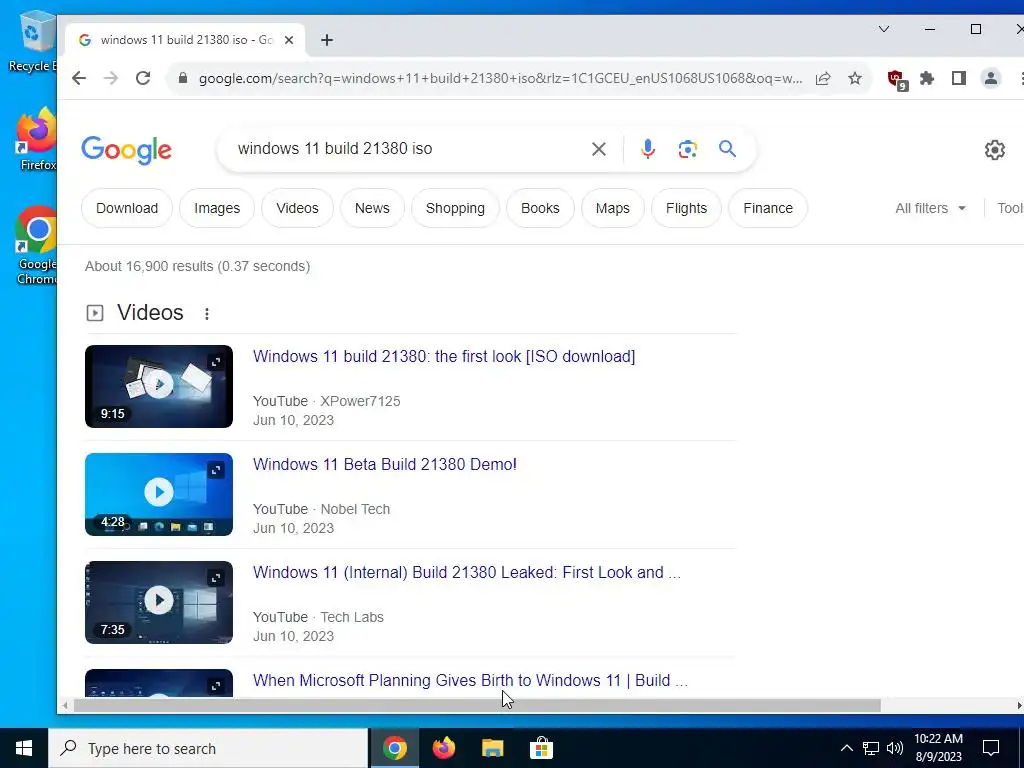Open the uBlock Origin extension icon
This screenshot has height=768, width=1024.
[x=897, y=80]
